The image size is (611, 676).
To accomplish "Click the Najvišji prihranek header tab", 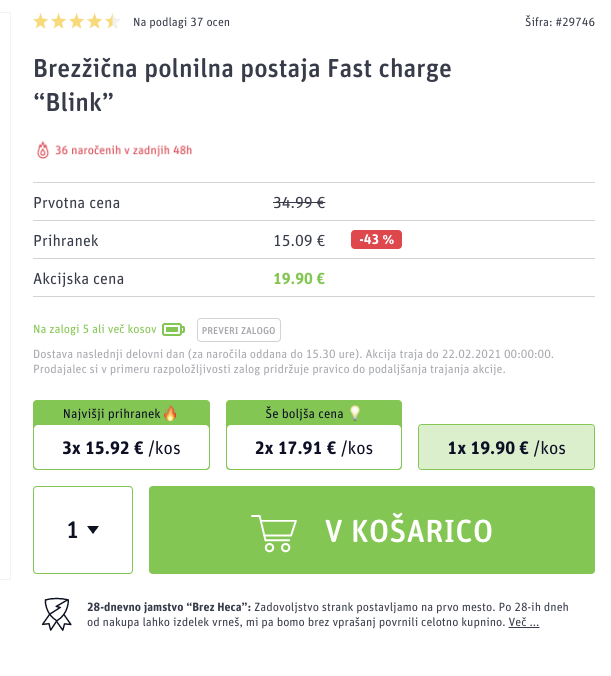I will (x=122, y=413).
